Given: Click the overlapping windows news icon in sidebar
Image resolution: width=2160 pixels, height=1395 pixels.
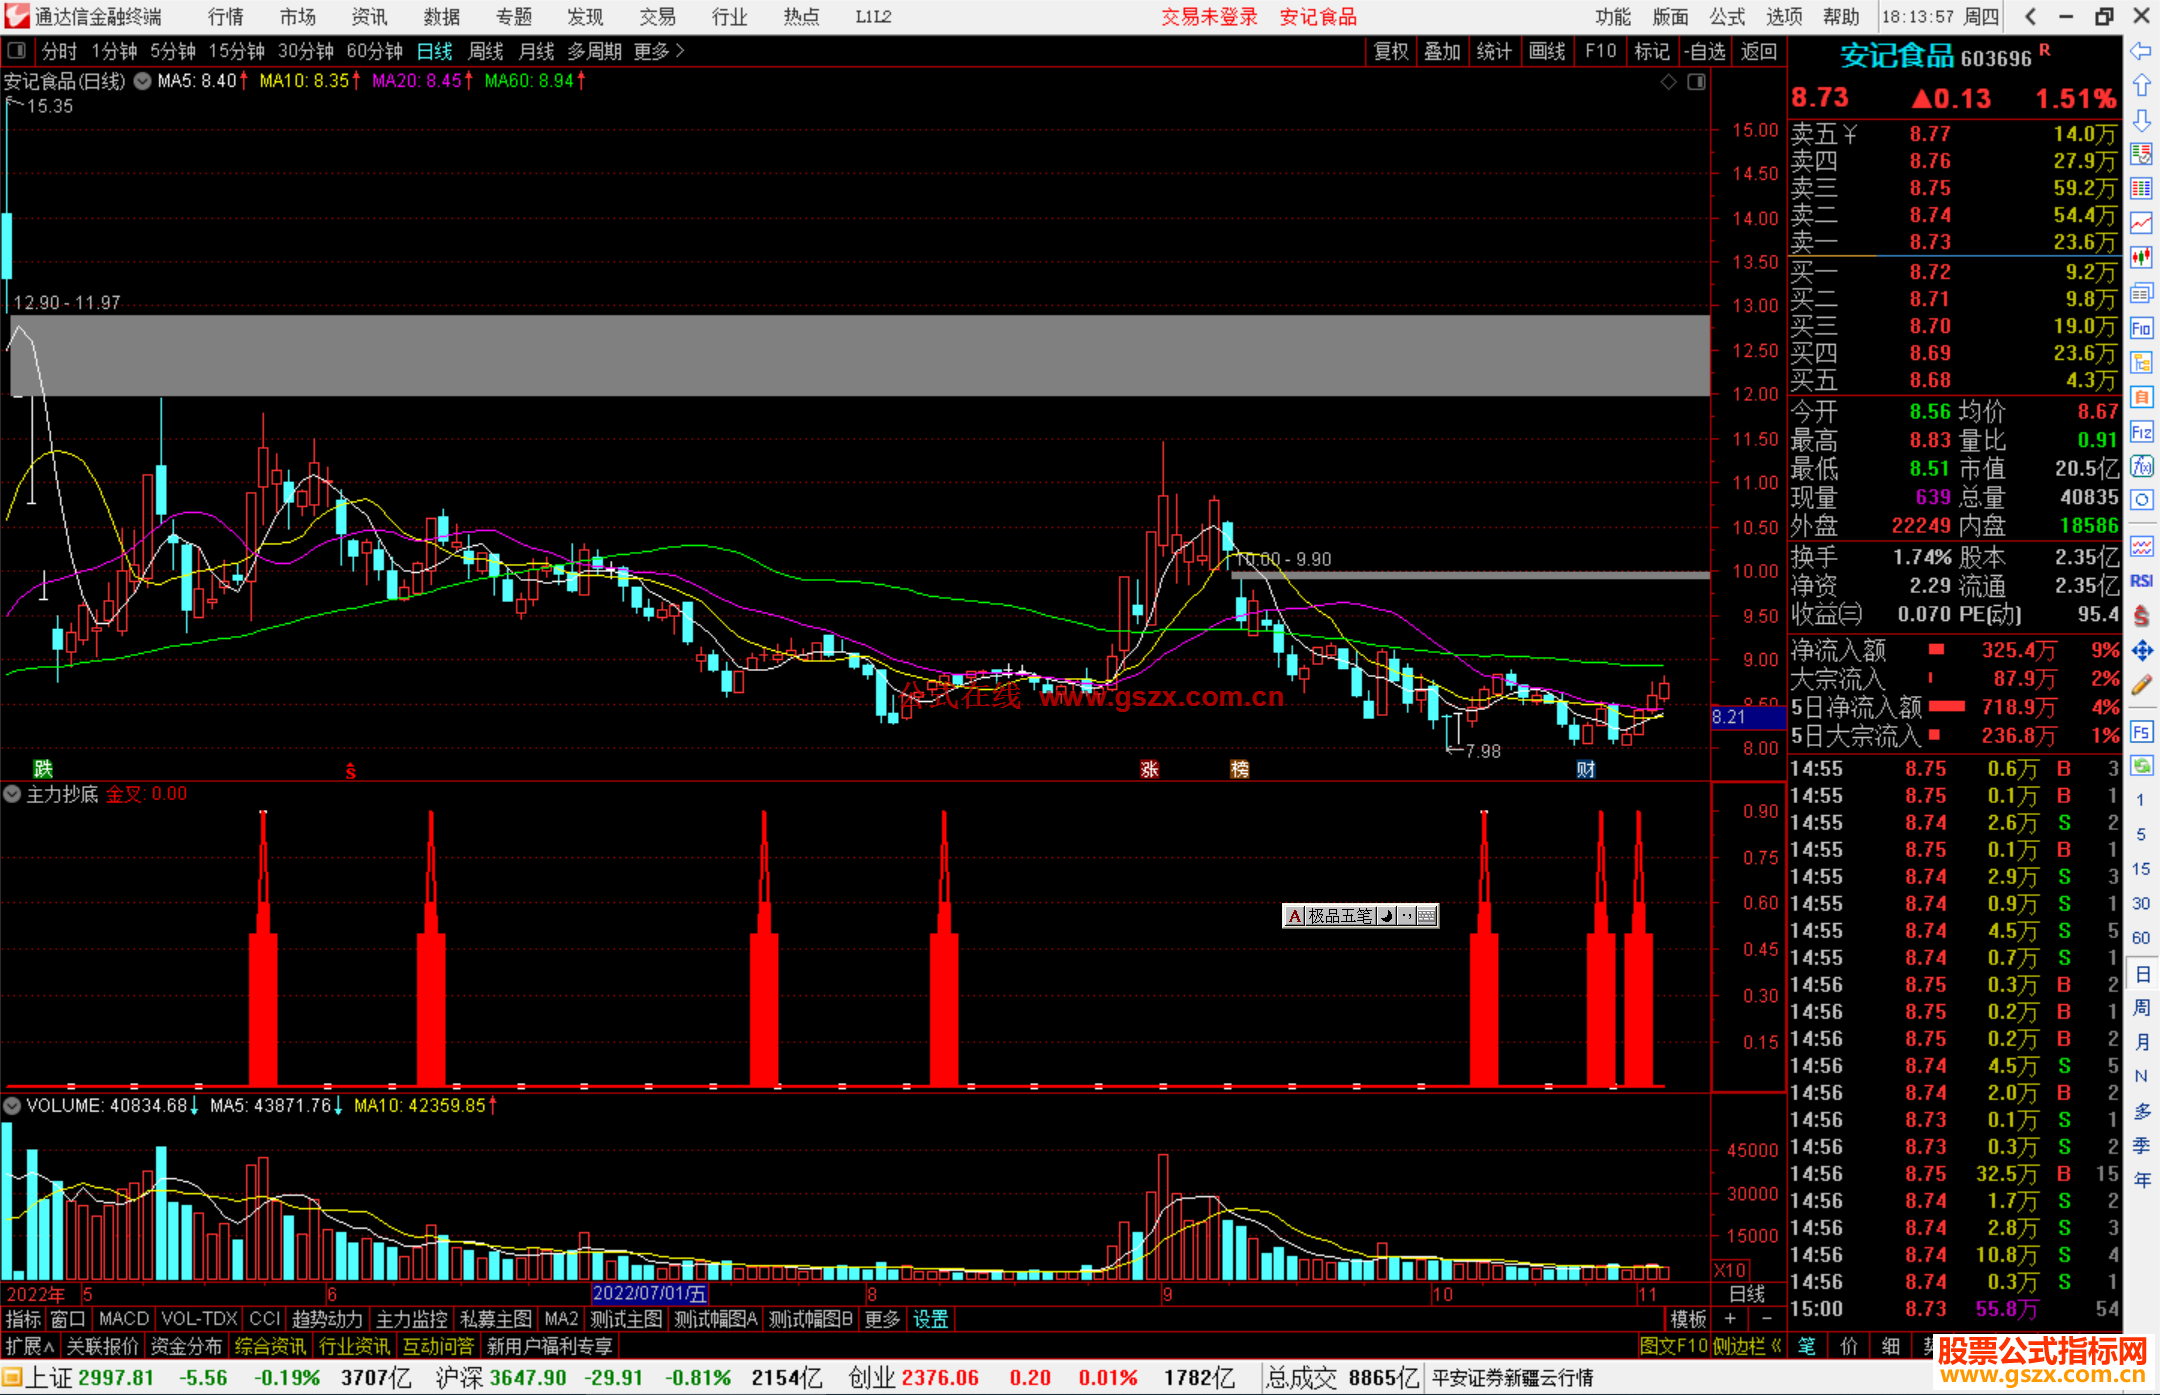Looking at the screenshot, I should click(x=2140, y=293).
